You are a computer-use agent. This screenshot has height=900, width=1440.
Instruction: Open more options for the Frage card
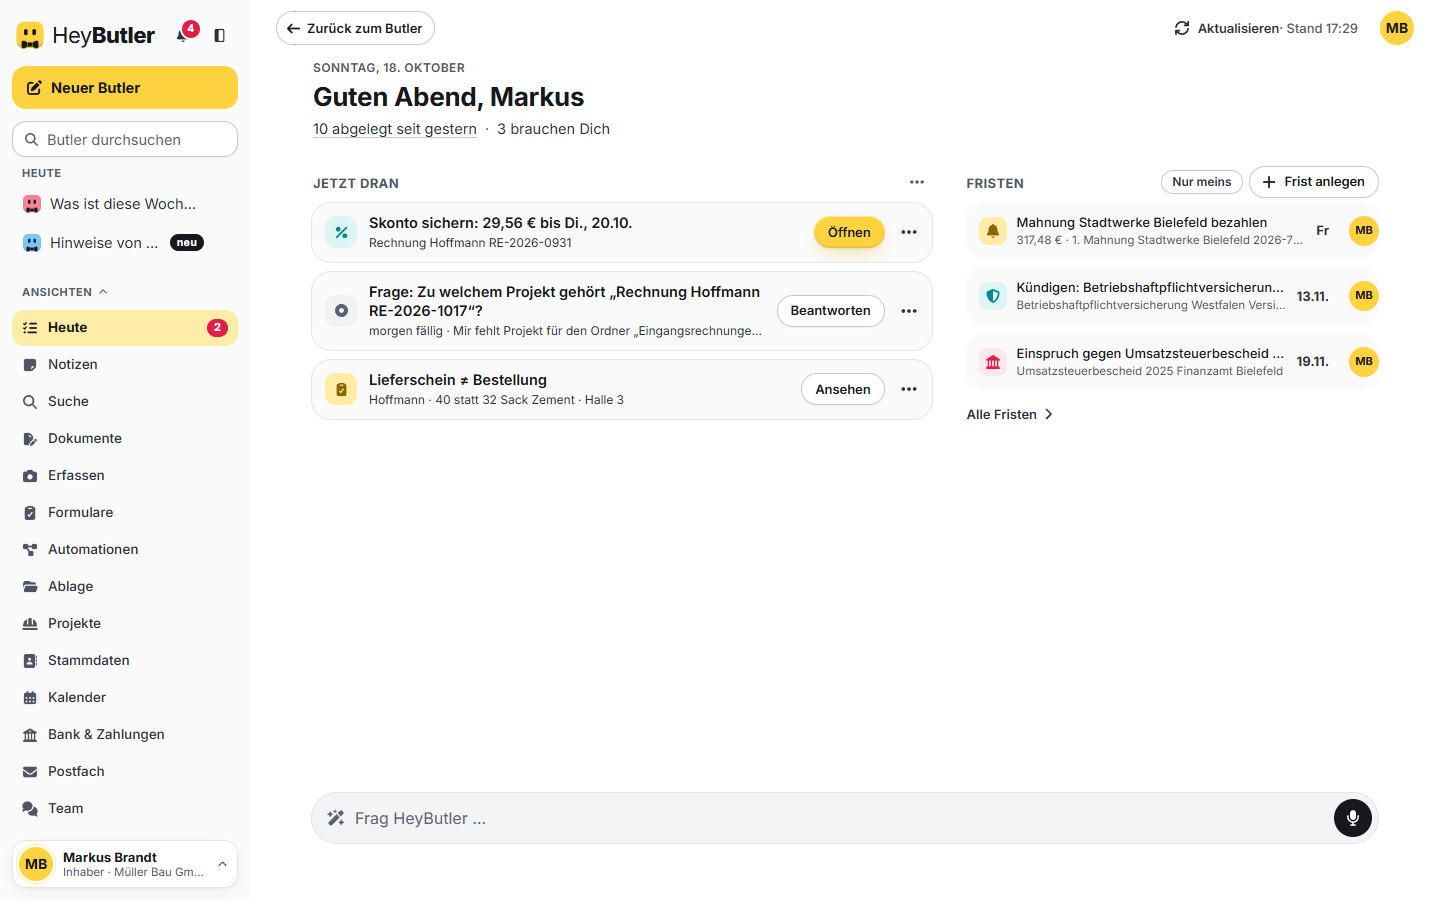tap(909, 311)
